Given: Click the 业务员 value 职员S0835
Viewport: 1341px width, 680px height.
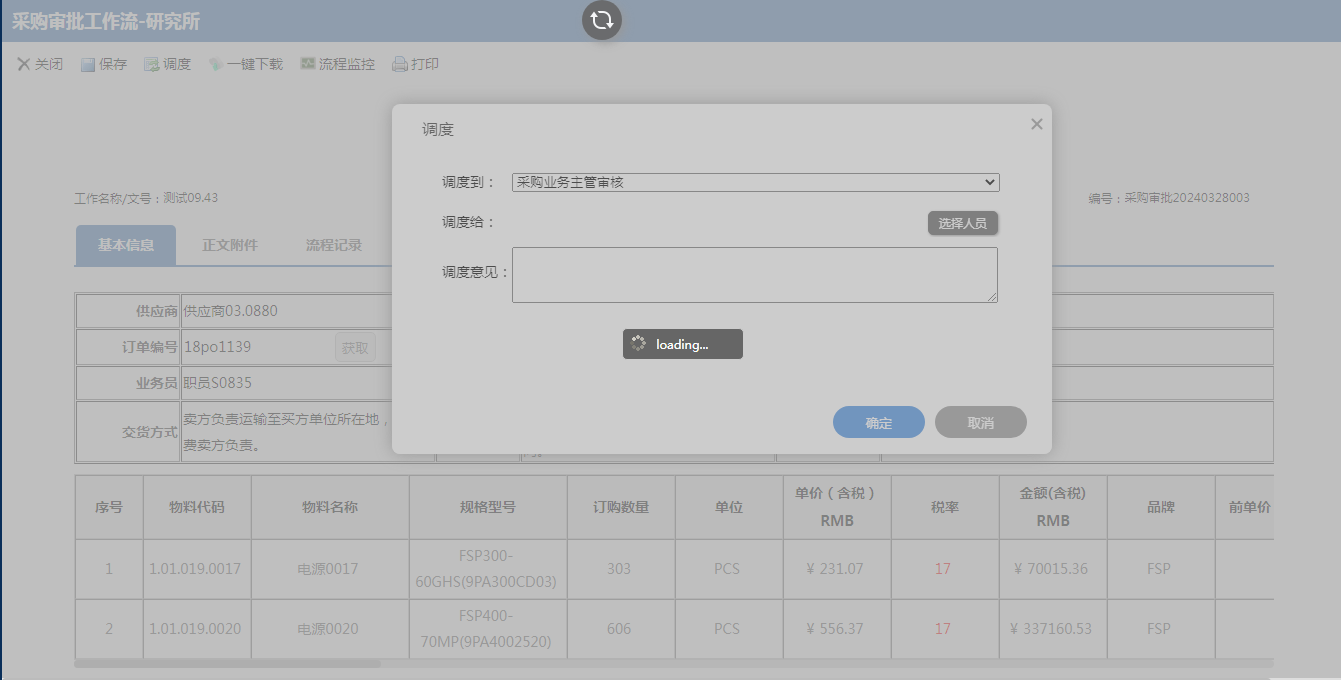Looking at the screenshot, I should coord(218,383).
